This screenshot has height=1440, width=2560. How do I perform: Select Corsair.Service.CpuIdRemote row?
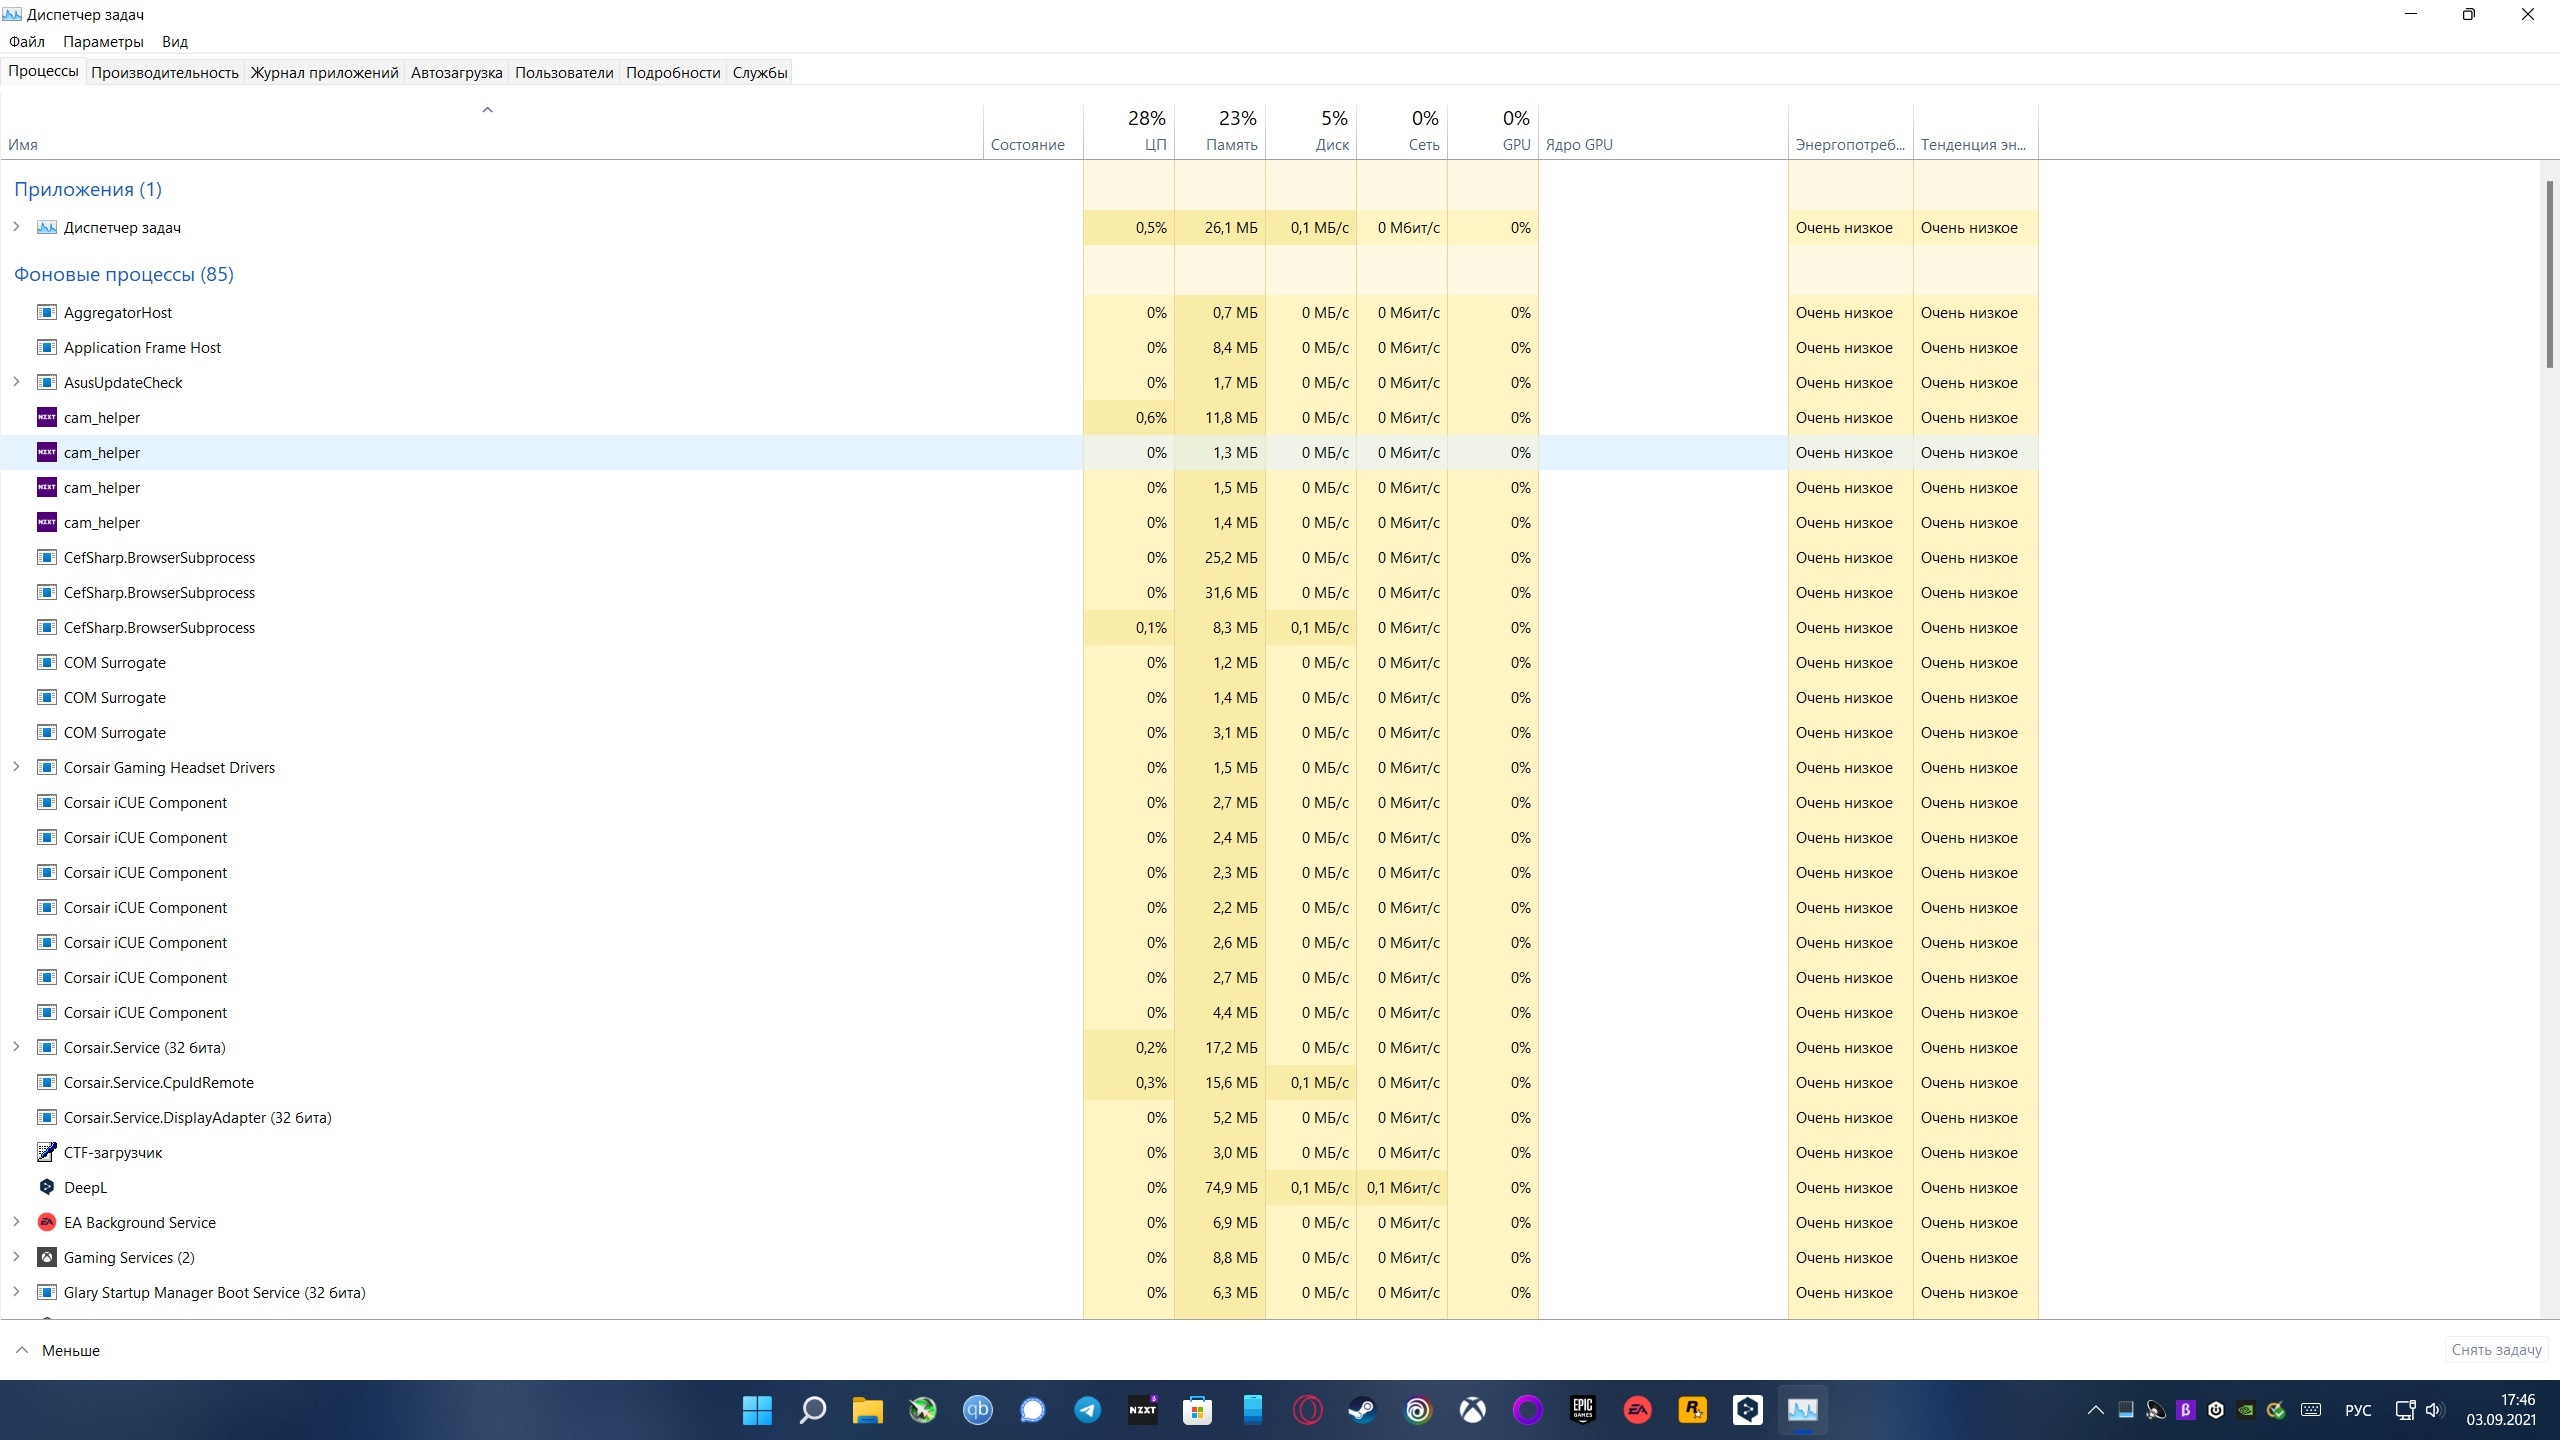tap(1020, 1082)
